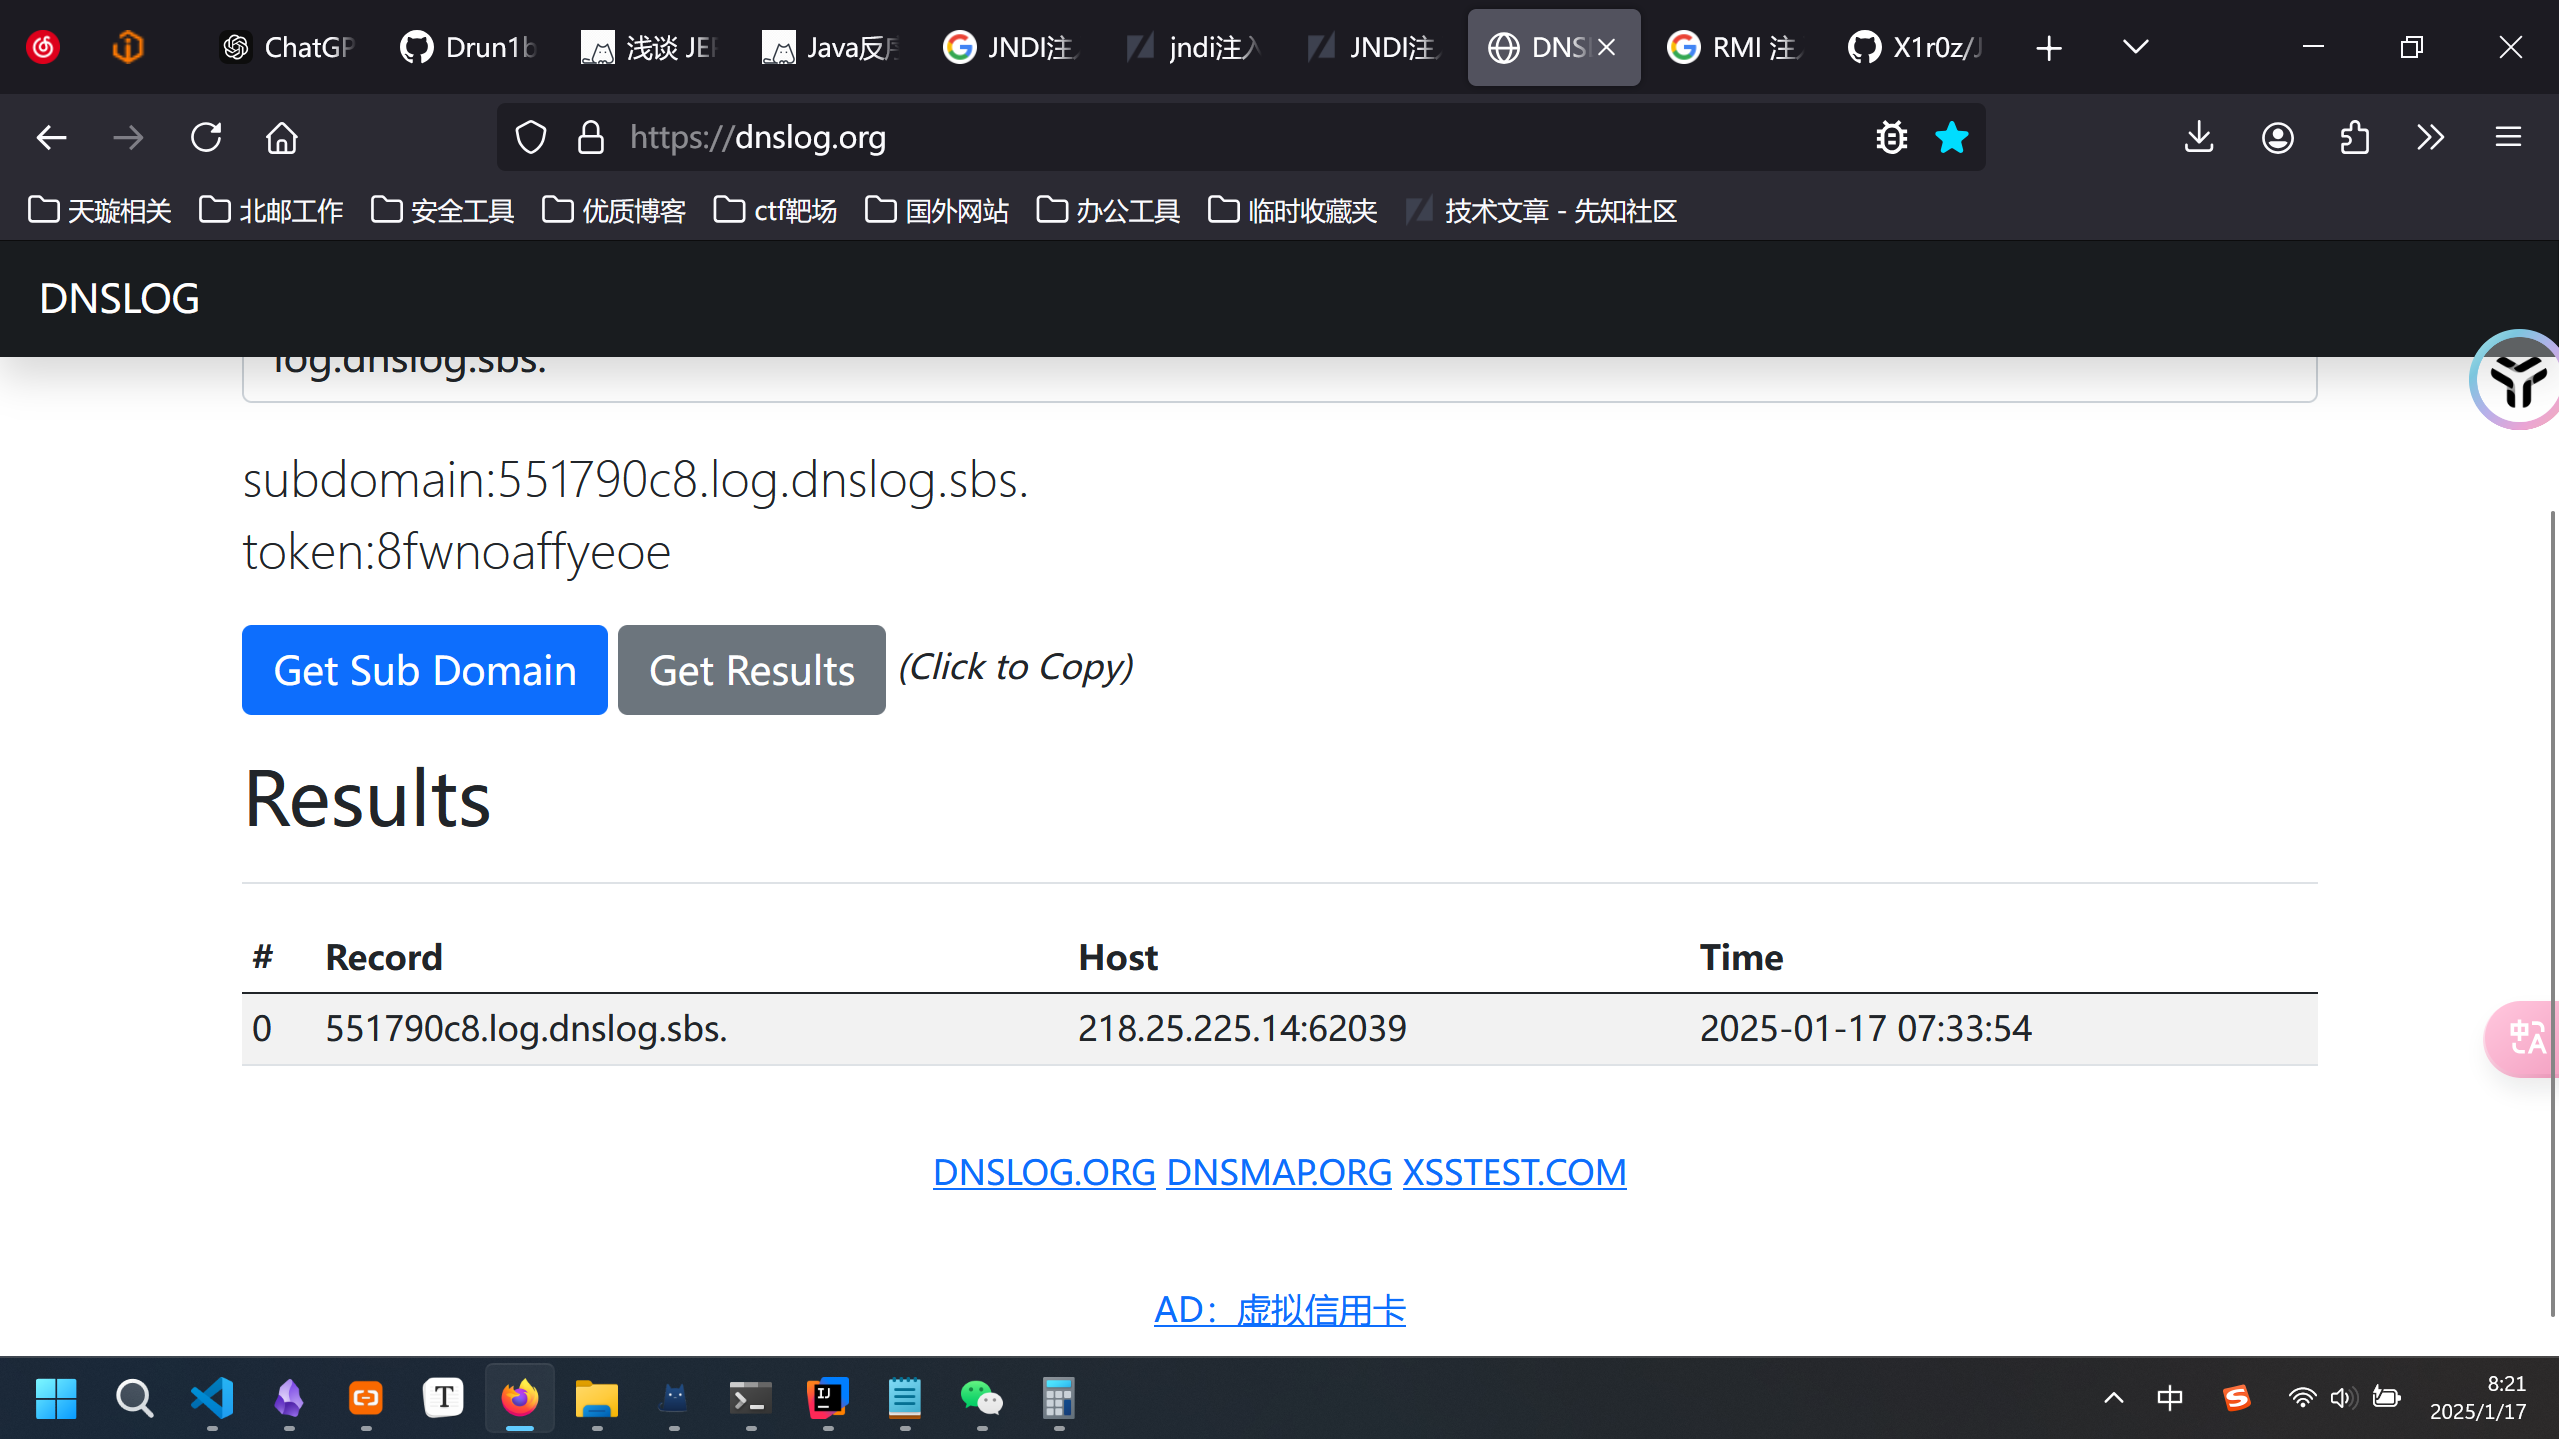
Task: Open the 天璇相关 bookmark folder
Action: pyautogui.click(x=100, y=210)
